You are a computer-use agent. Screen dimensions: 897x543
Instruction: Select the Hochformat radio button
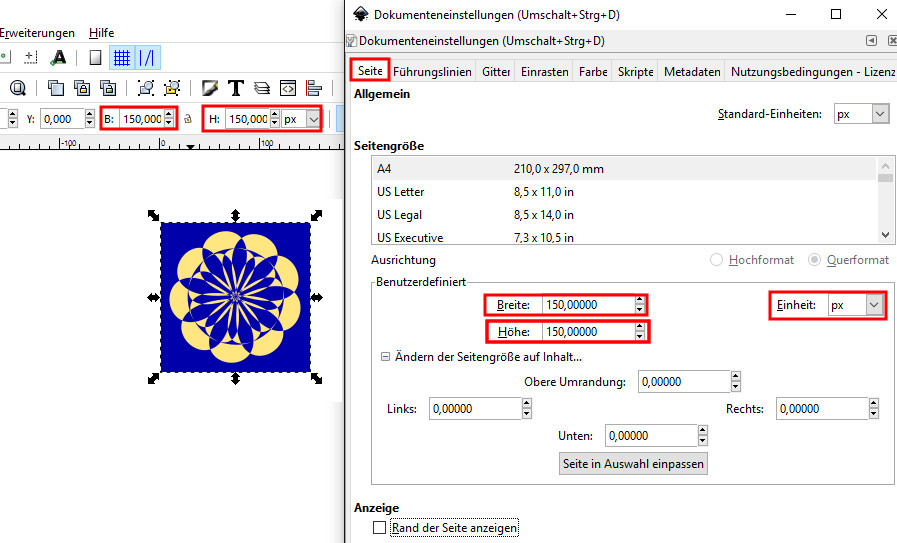(x=716, y=260)
